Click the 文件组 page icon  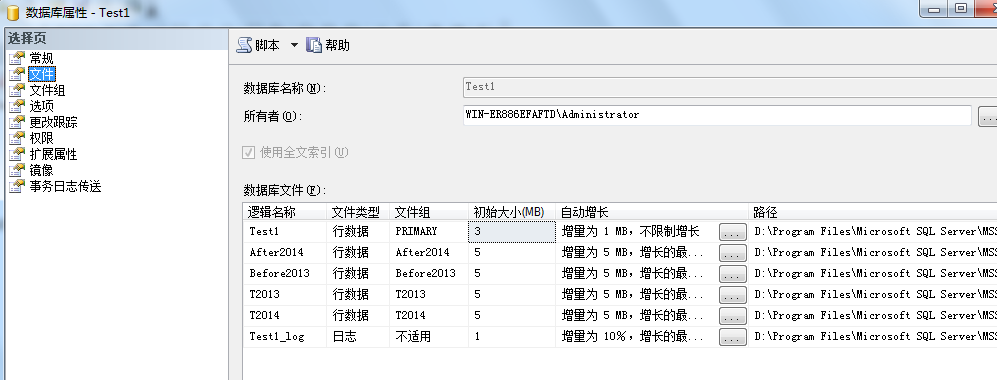[x=17, y=90]
